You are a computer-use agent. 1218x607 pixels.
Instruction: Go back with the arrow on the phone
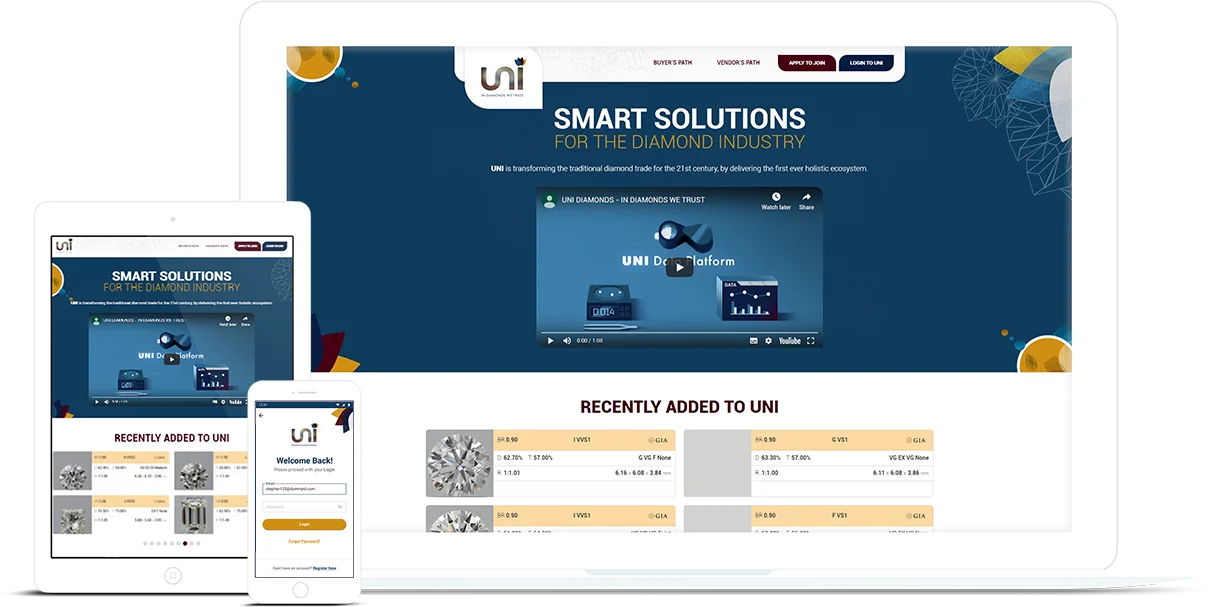[261, 415]
